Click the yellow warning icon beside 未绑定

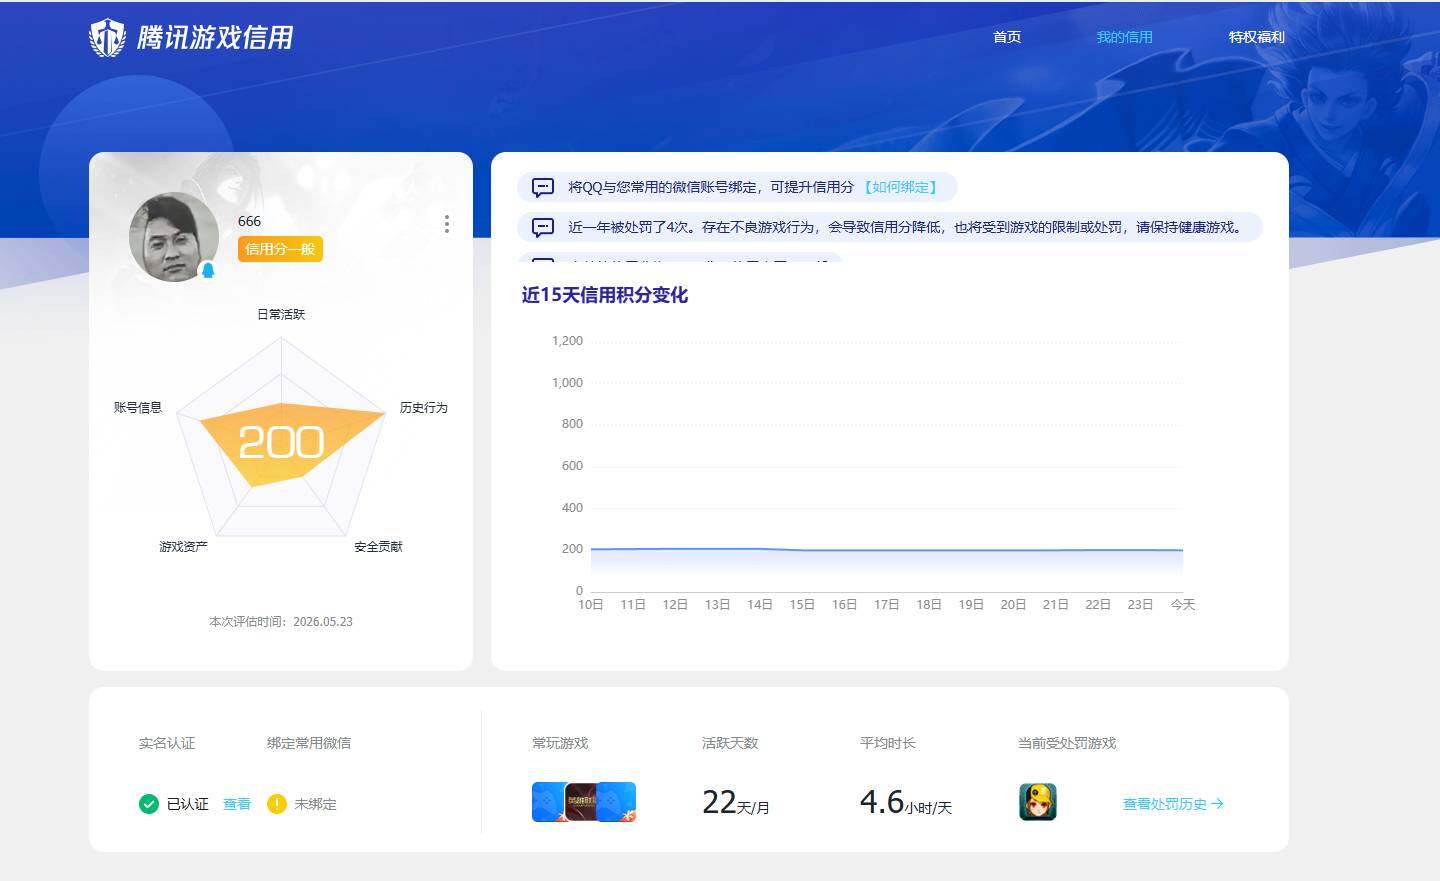277,804
